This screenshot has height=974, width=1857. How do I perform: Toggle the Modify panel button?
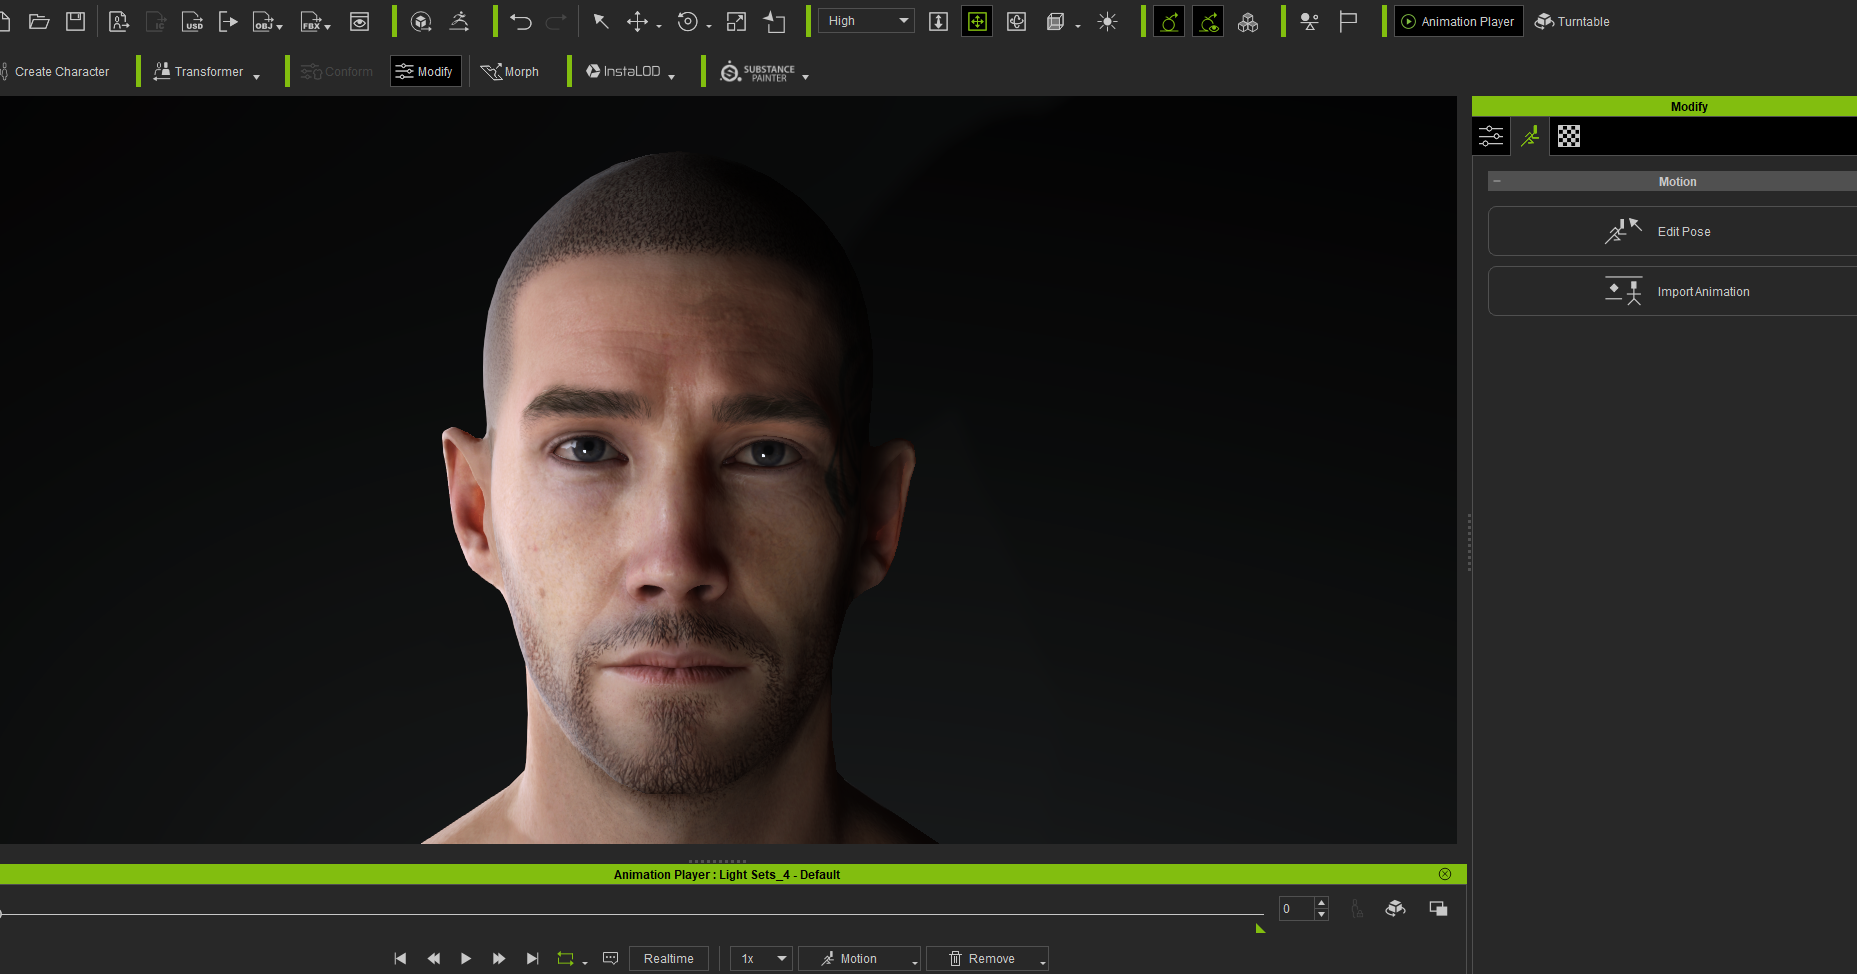(x=425, y=71)
